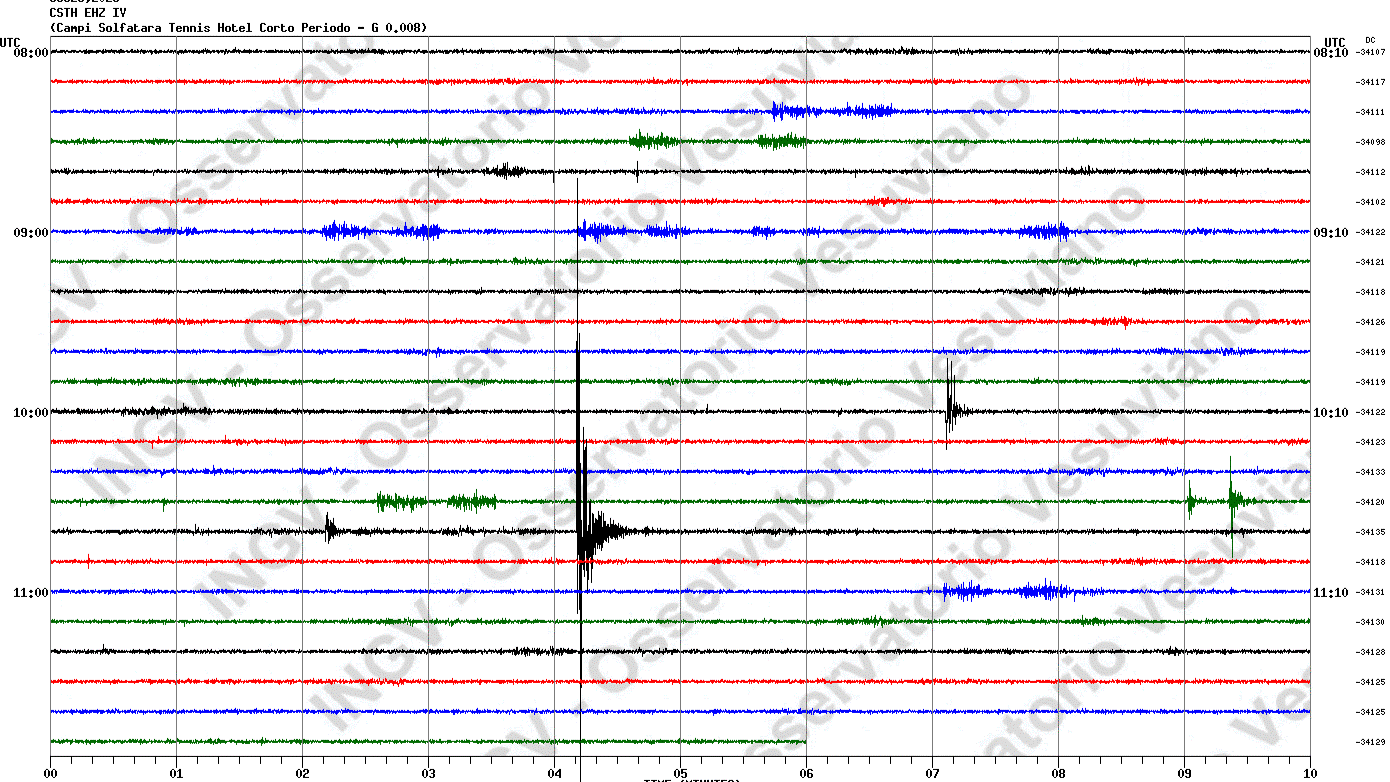Click the '10:00' row time label

(30, 412)
